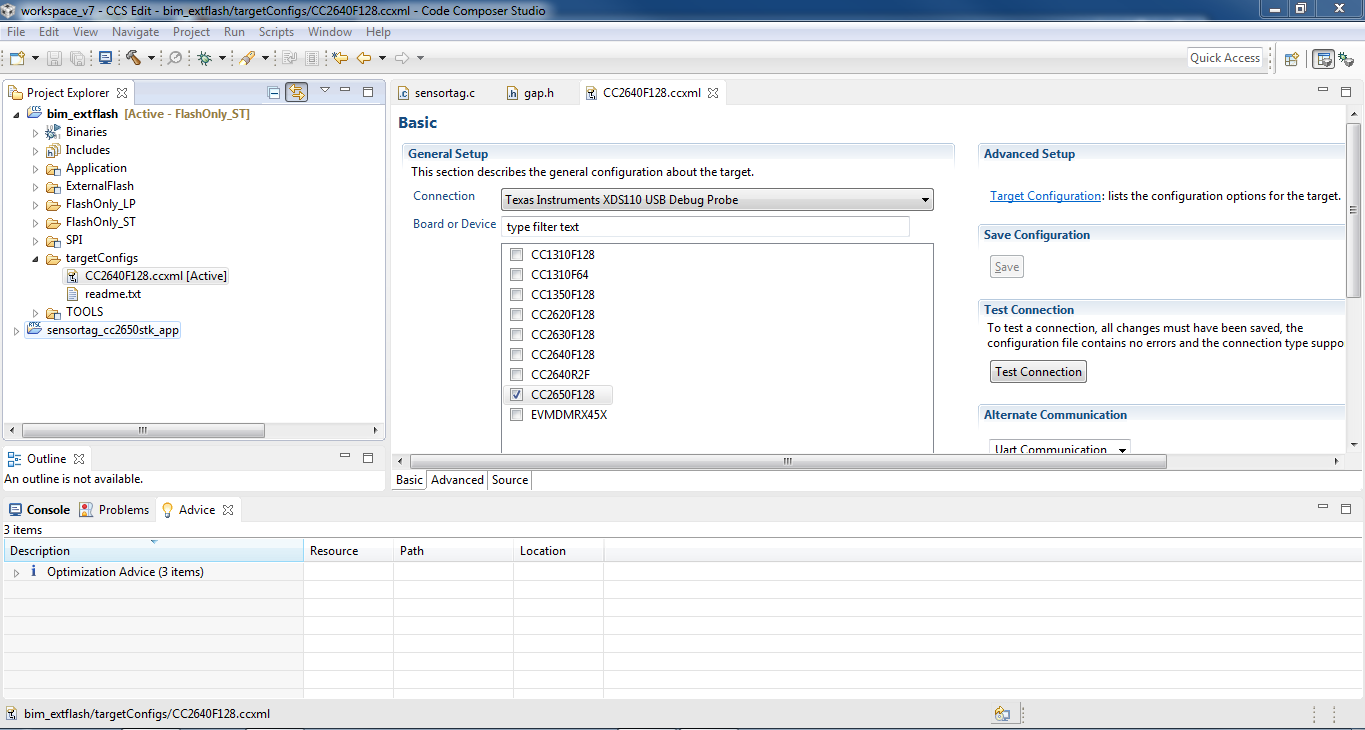The height and width of the screenshot is (730, 1365).
Task: Click the Back navigation arrow icon
Action: (x=364, y=58)
